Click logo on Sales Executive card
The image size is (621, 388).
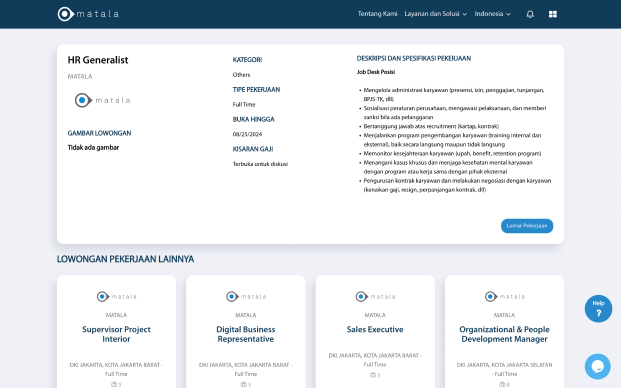pyautogui.click(x=375, y=296)
